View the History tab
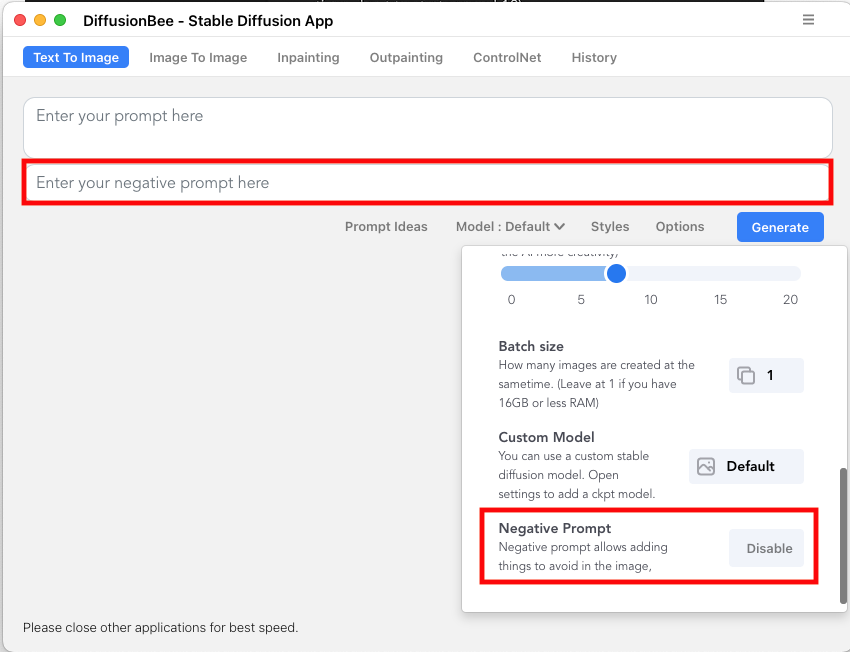This screenshot has width=850, height=652. pyautogui.click(x=594, y=57)
